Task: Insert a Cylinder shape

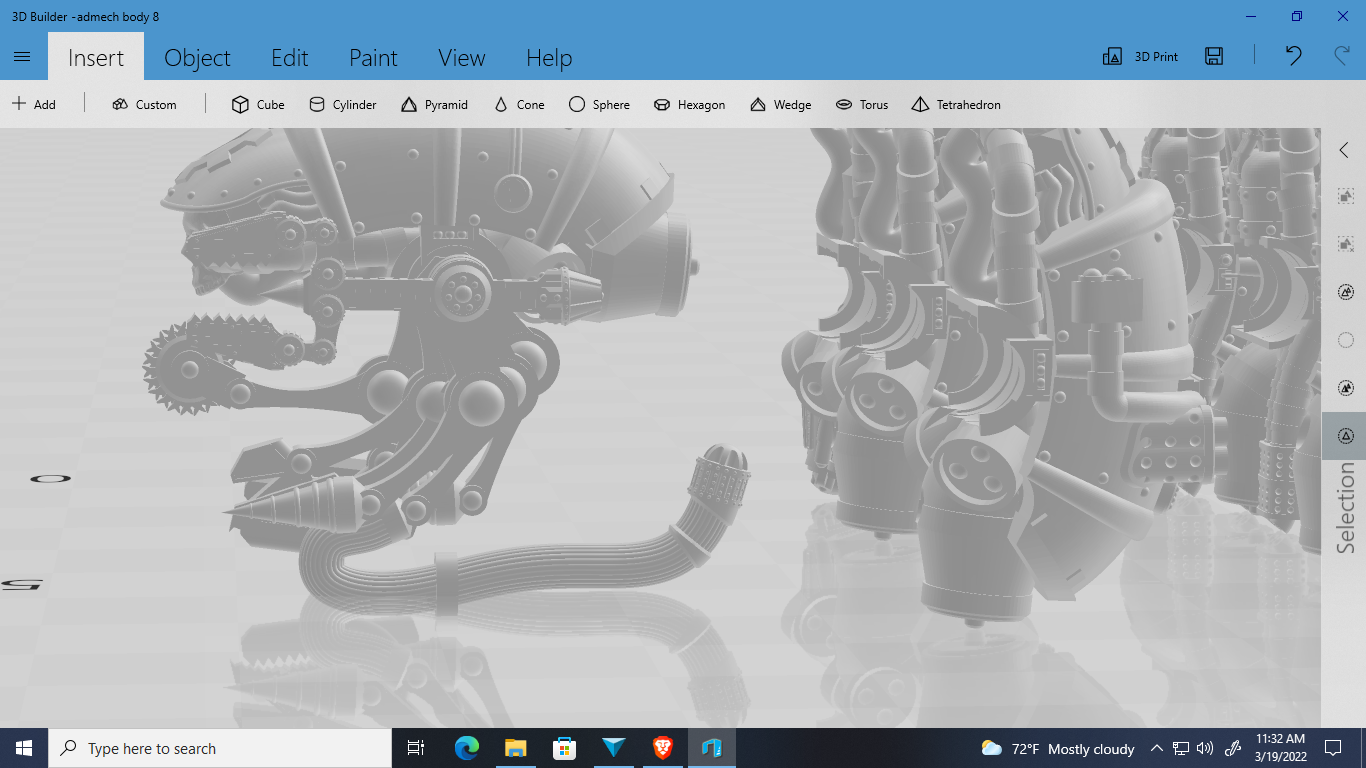Action: pyautogui.click(x=343, y=104)
